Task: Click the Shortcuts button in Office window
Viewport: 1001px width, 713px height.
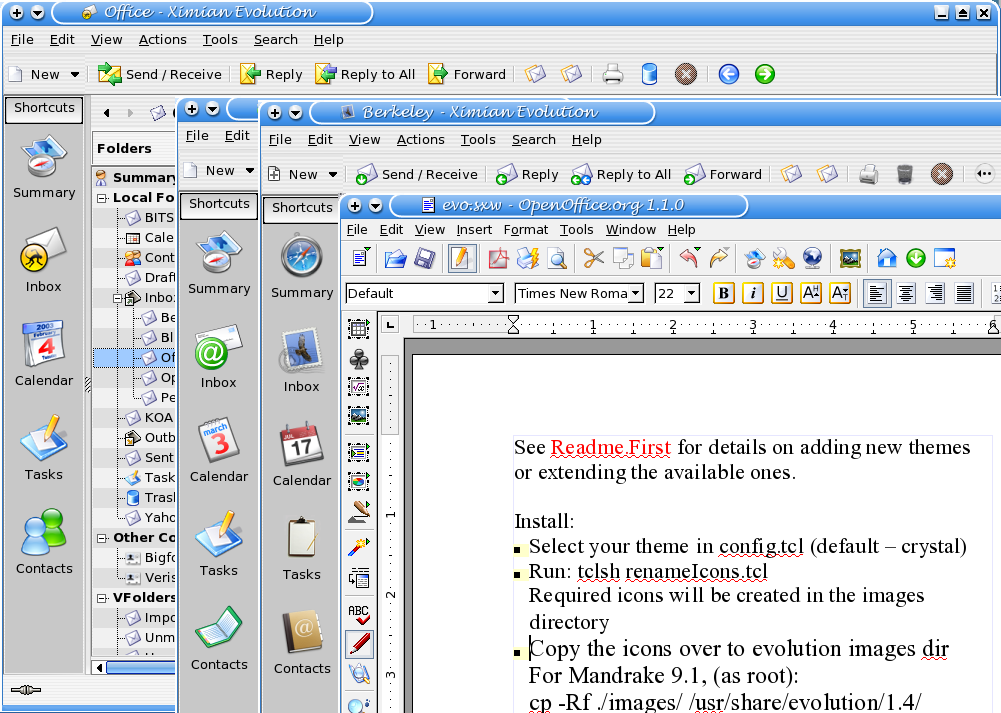Action: [44, 108]
